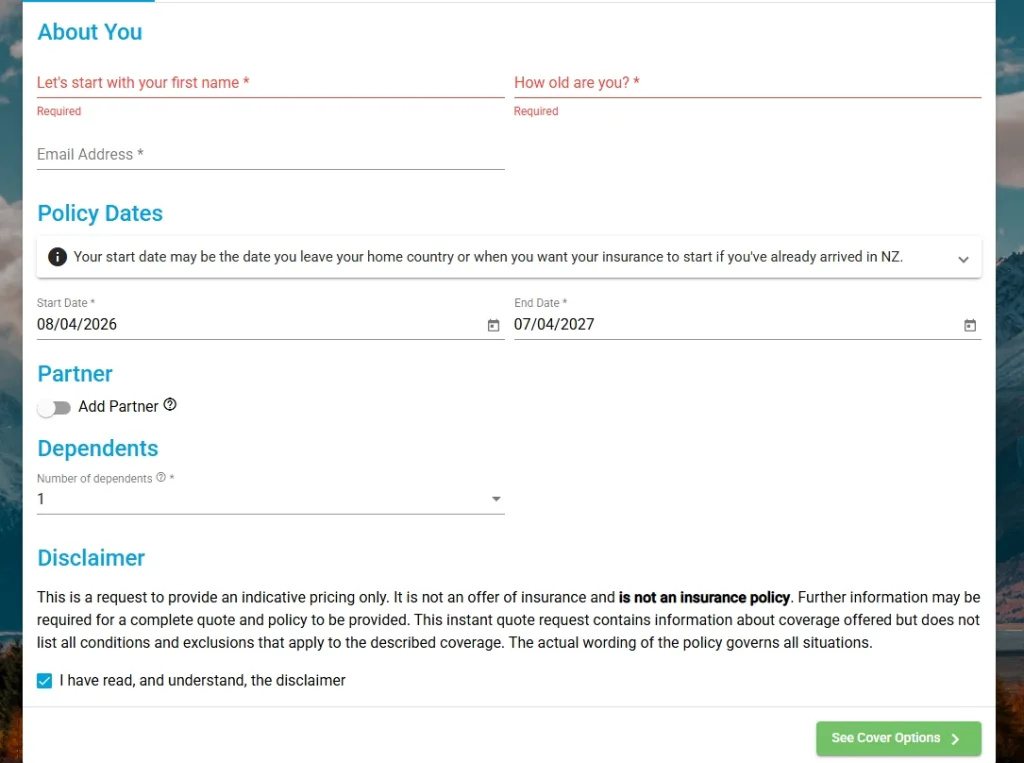1024x763 pixels.
Task: Click the help icon beside Number of dependents
Action: click(161, 478)
